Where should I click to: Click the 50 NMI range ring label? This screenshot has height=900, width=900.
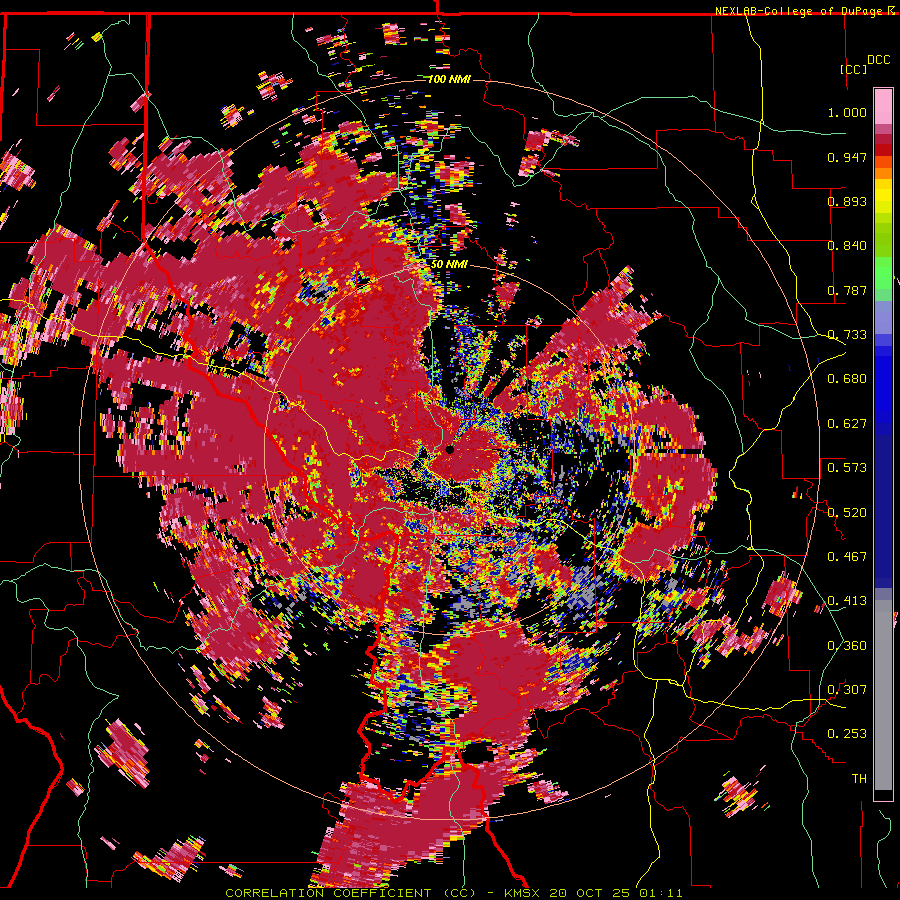click(449, 264)
